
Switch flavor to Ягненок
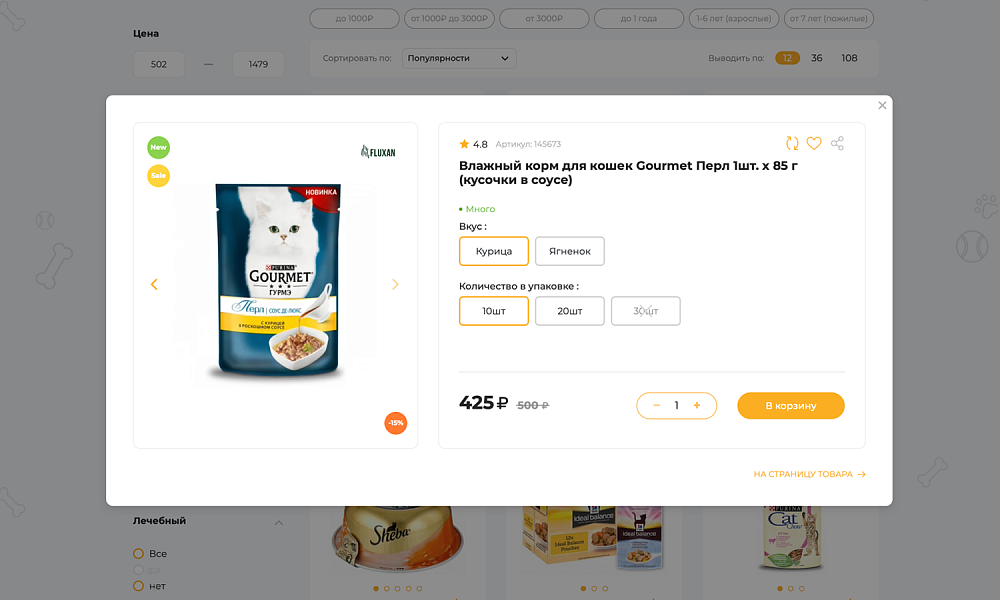click(x=569, y=251)
